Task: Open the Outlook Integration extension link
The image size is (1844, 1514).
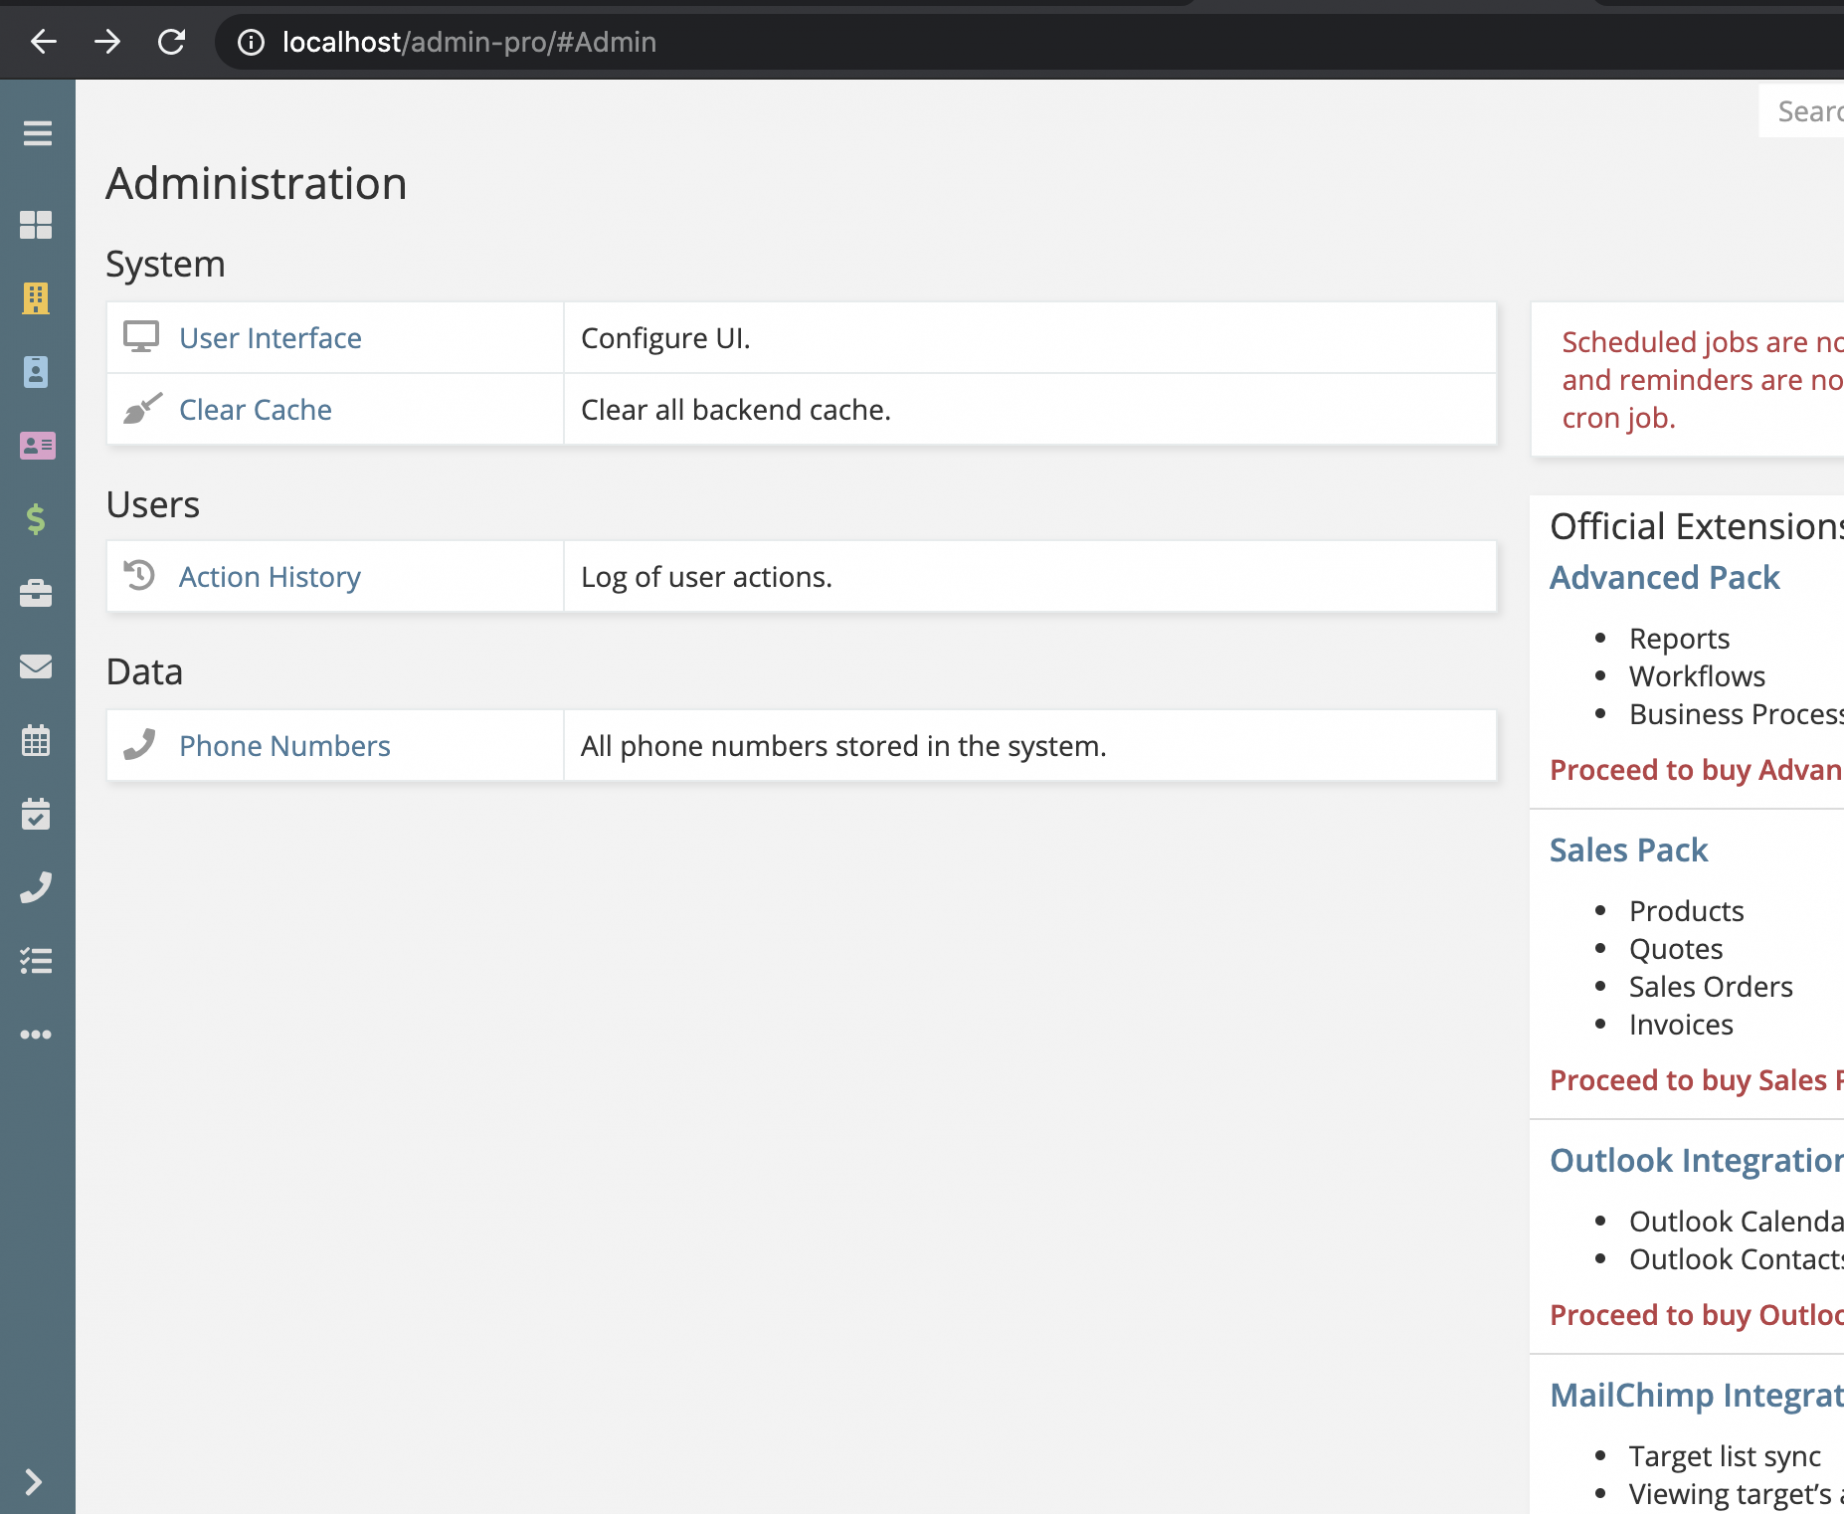Action: tap(1696, 1160)
